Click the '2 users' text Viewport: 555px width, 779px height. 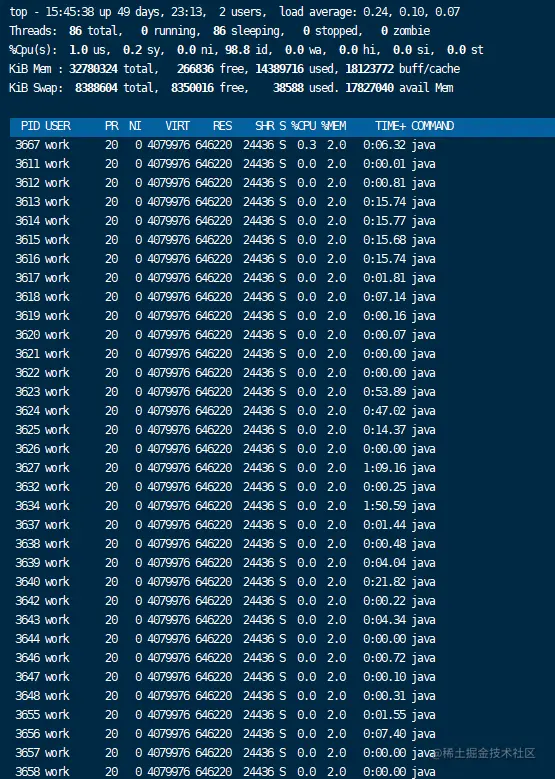(x=240, y=11)
